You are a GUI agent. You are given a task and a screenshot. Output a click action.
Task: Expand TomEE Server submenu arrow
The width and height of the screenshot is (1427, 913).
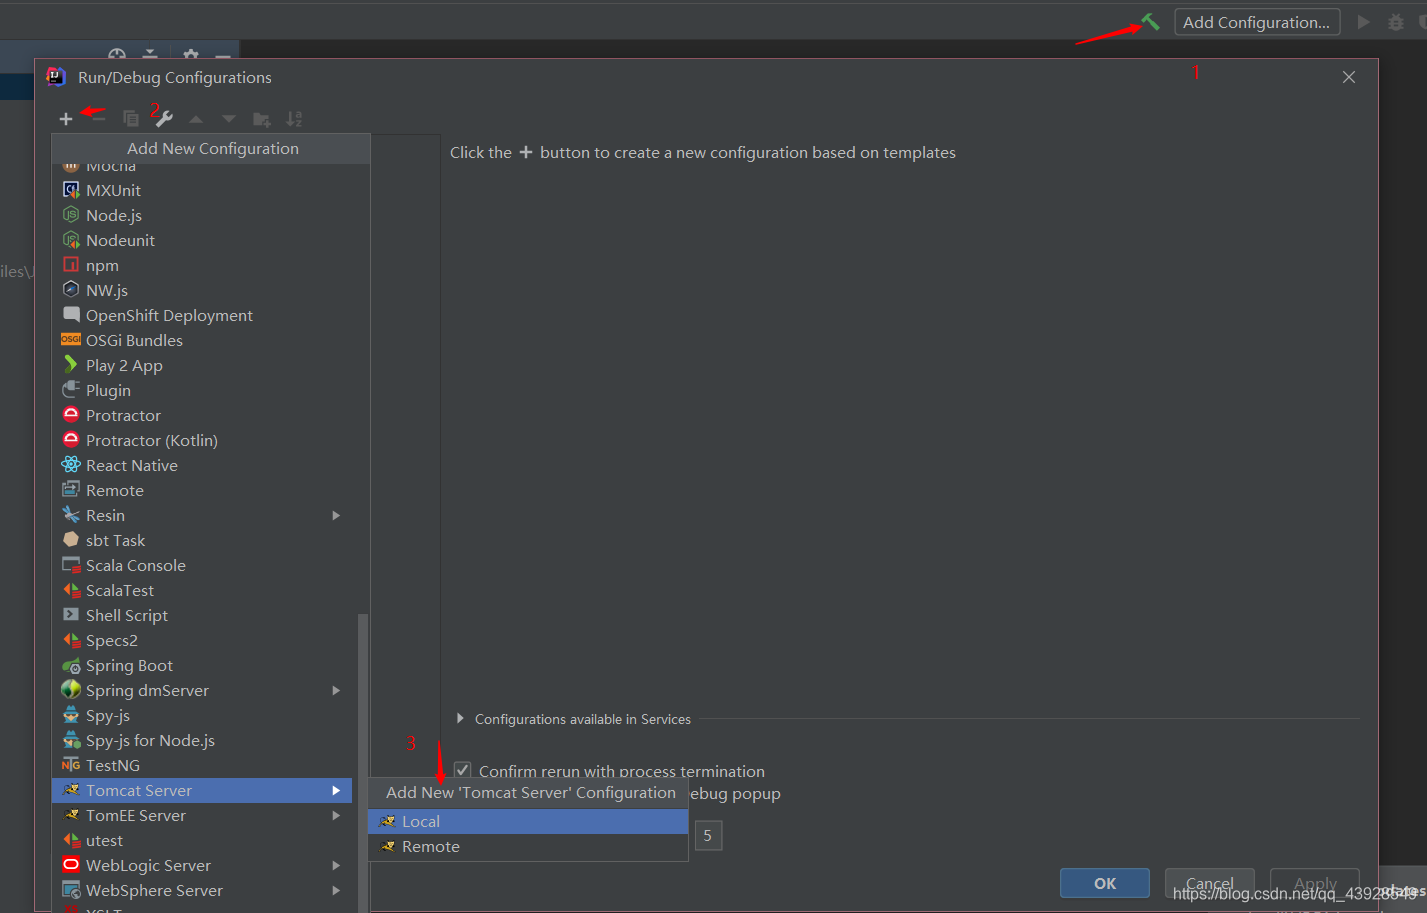(x=336, y=815)
